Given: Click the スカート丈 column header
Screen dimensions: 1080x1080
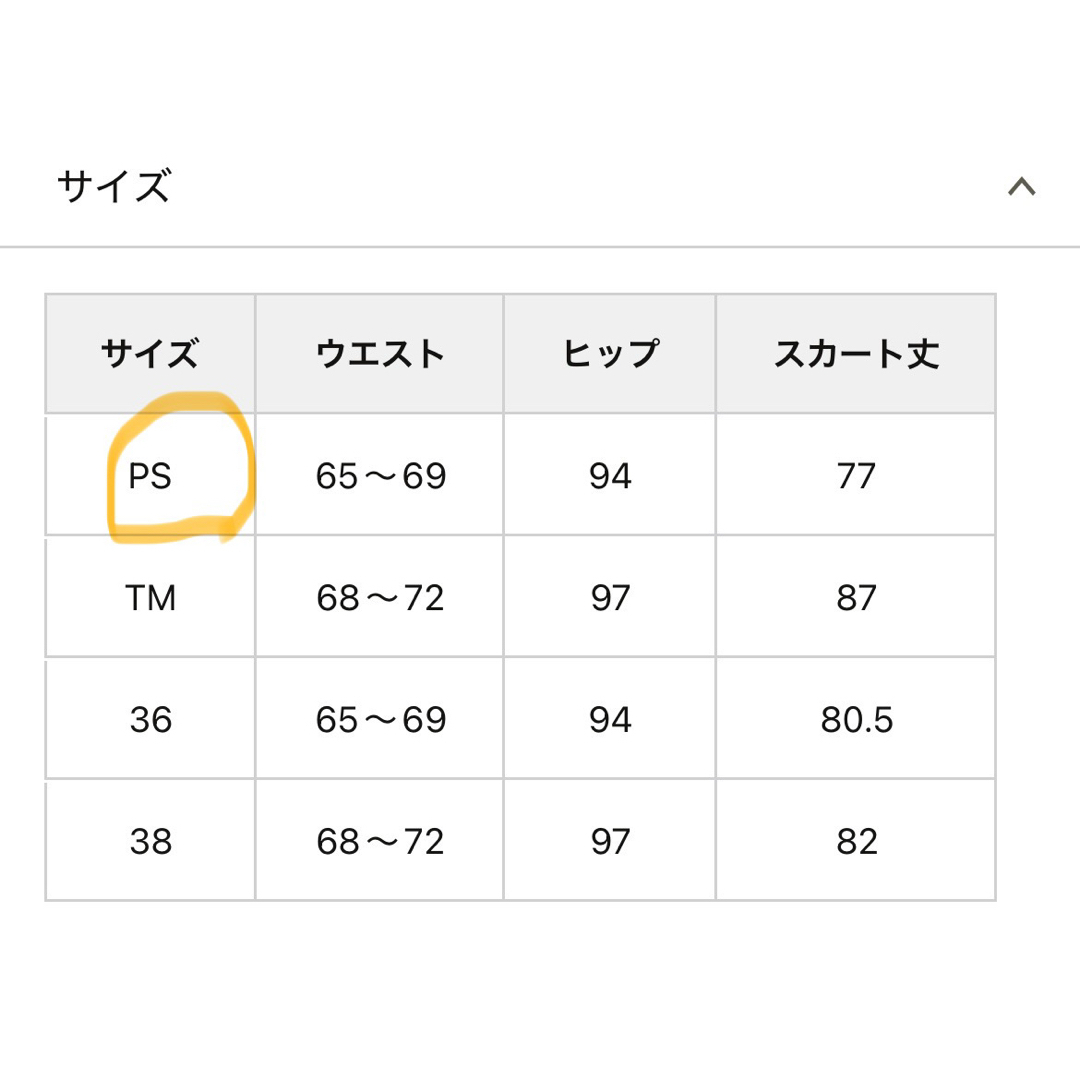Looking at the screenshot, I should 856,354.
